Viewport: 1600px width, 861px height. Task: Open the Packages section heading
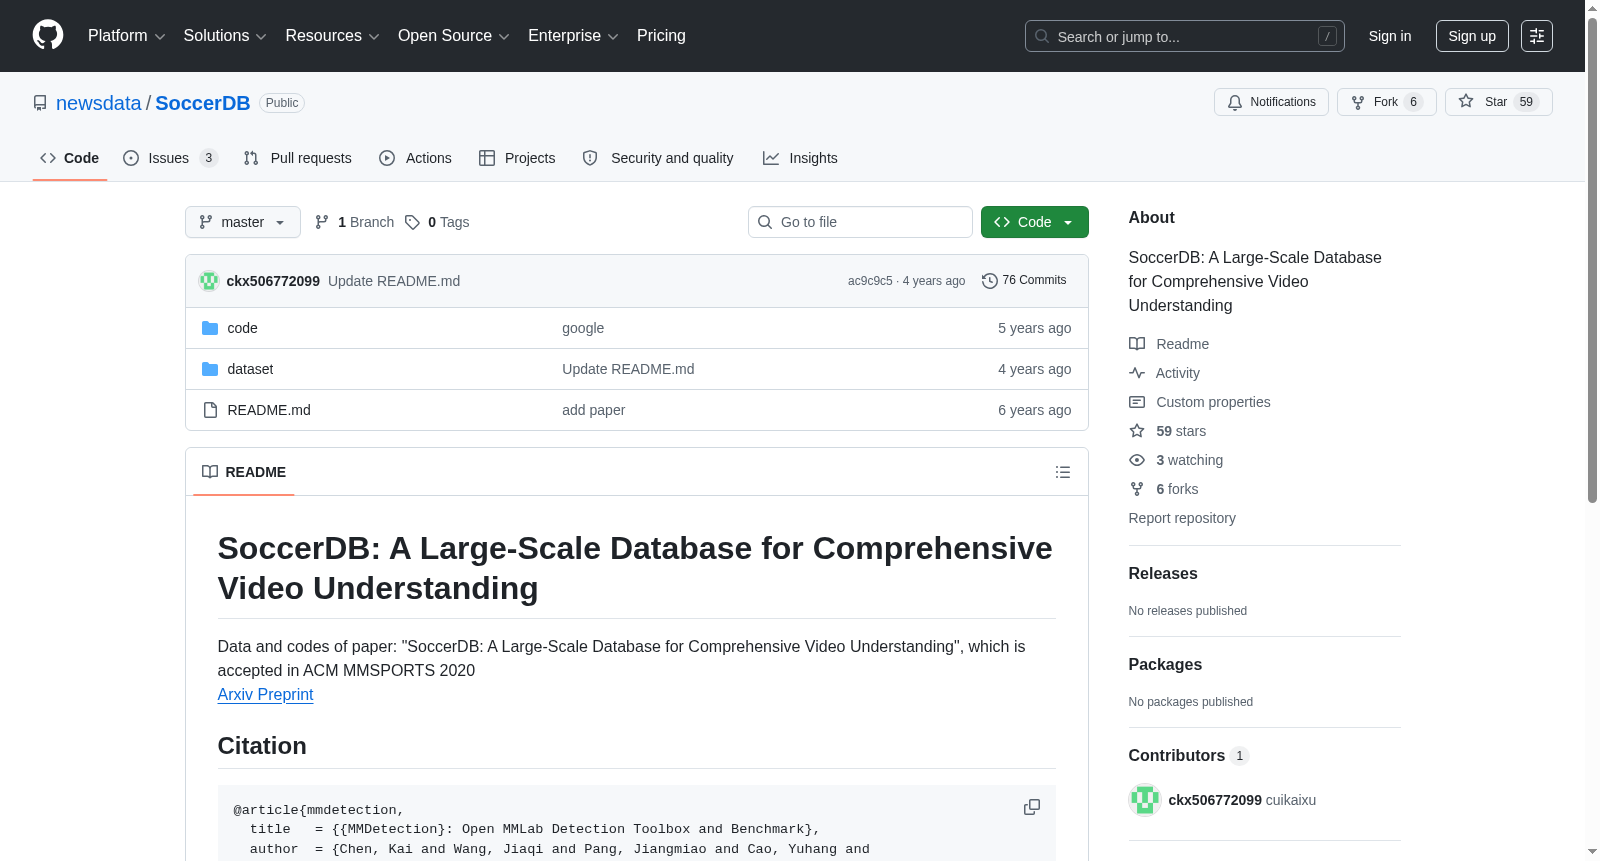coord(1165,664)
